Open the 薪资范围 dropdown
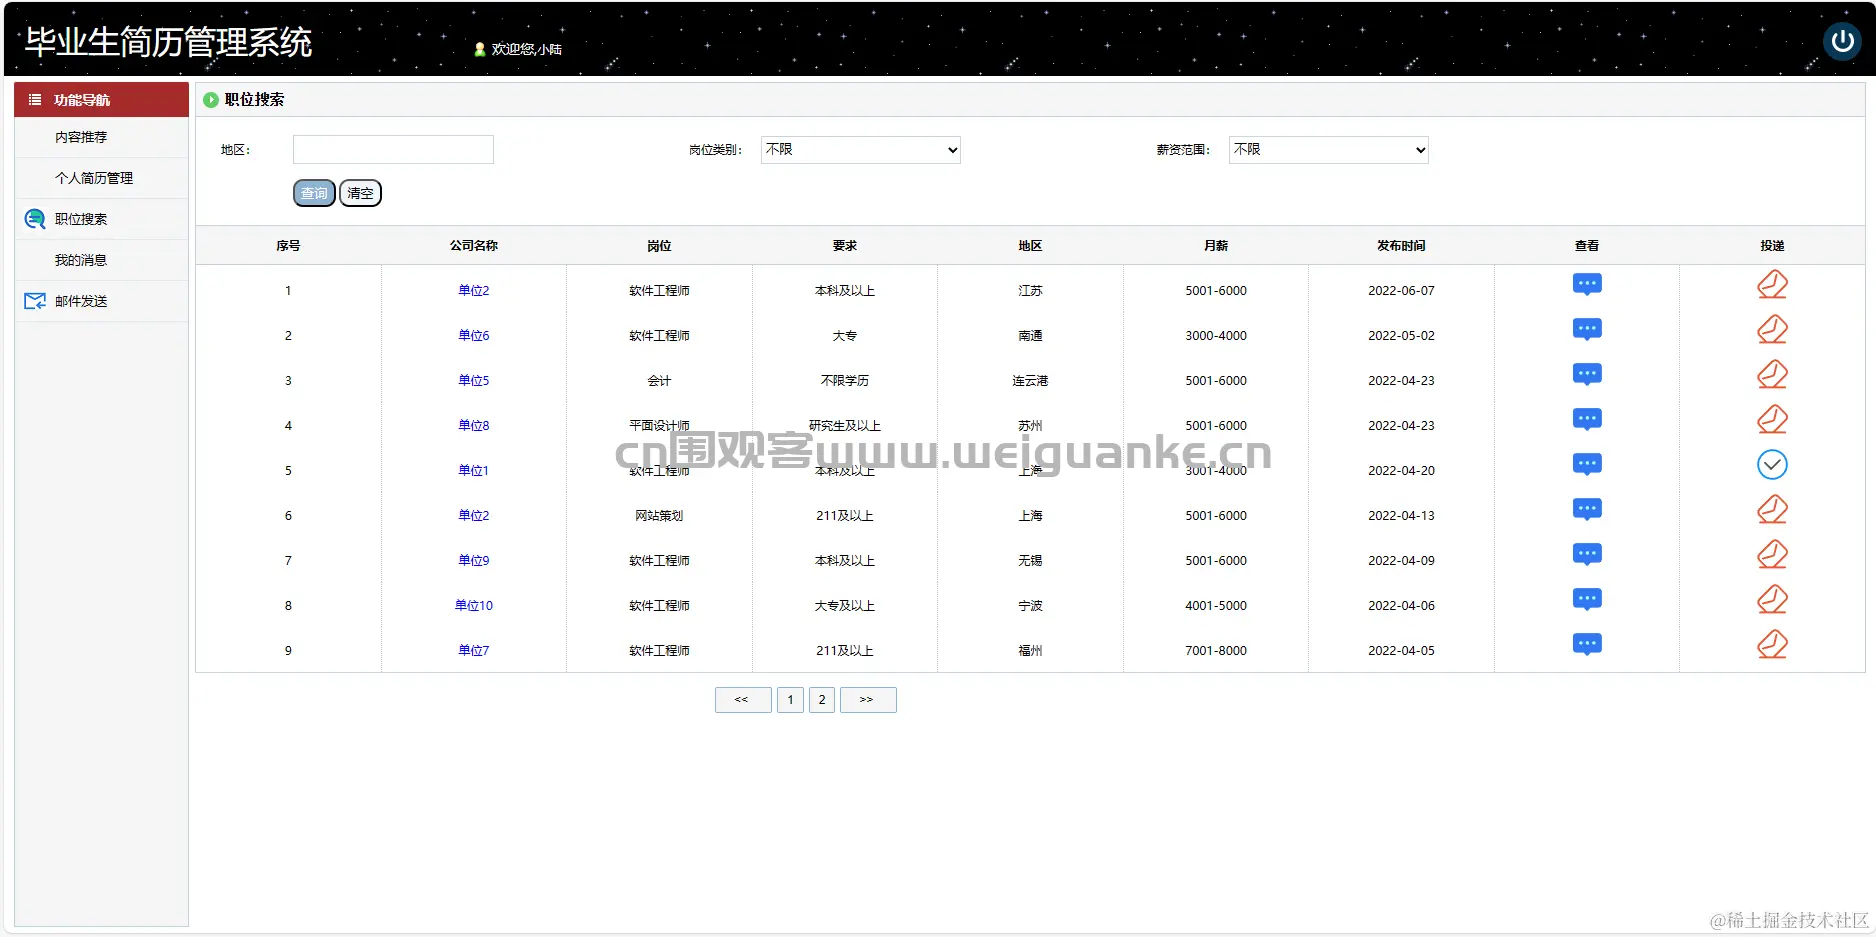Screen dimensions: 1876x937 tap(1328, 150)
